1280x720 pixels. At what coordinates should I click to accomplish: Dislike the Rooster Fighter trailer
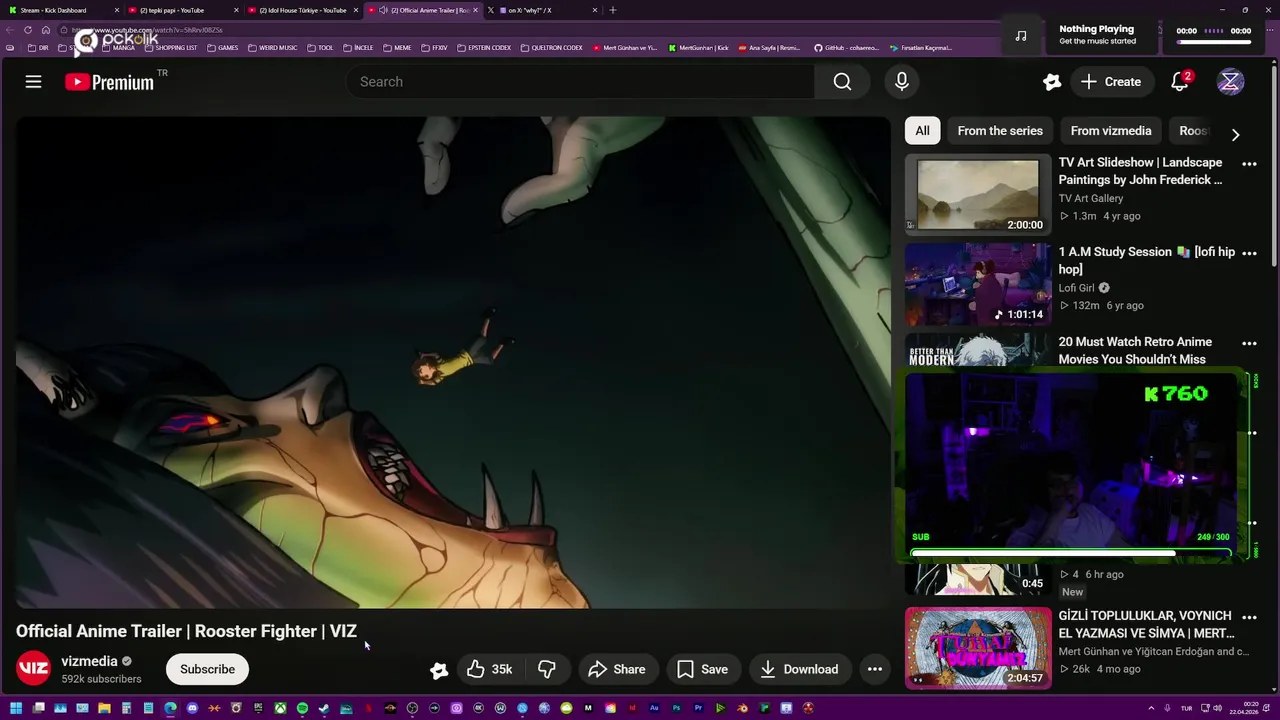pos(547,670)
